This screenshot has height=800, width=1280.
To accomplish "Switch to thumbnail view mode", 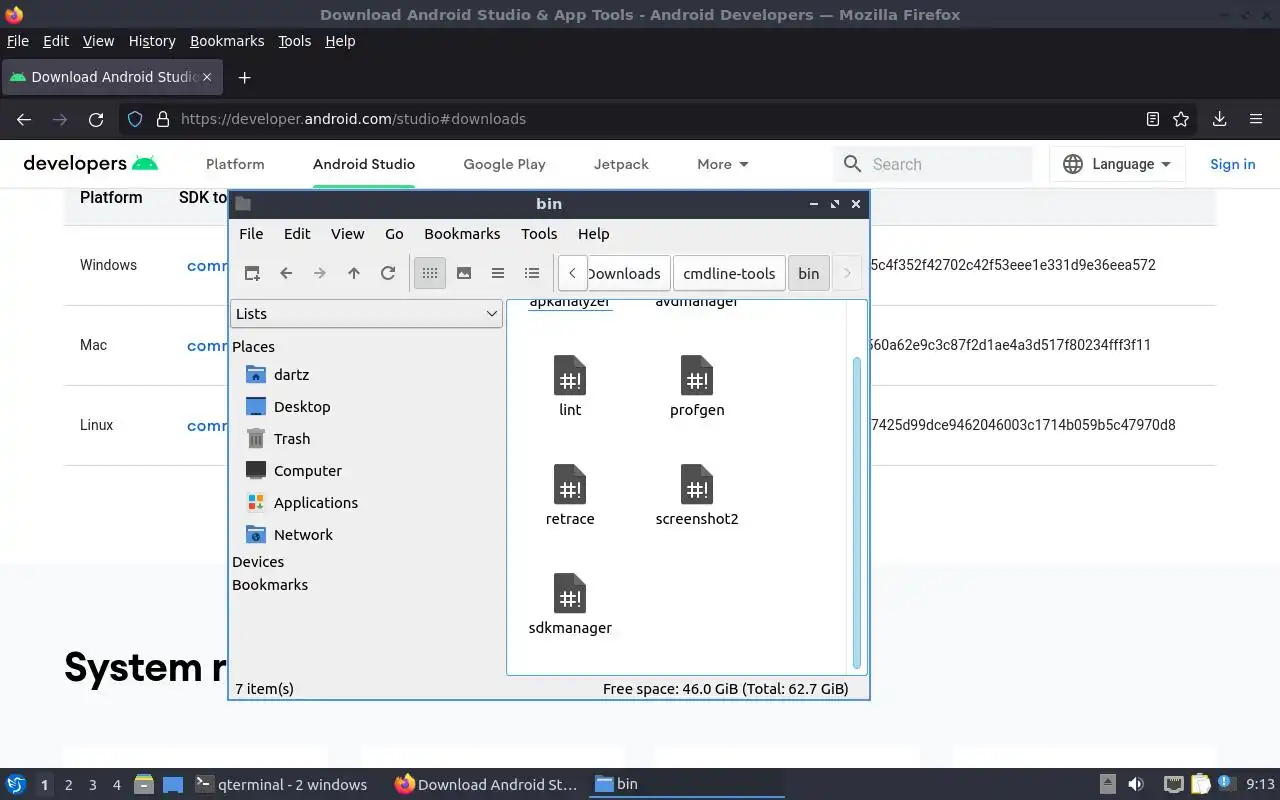I will [x=464, y=273].
